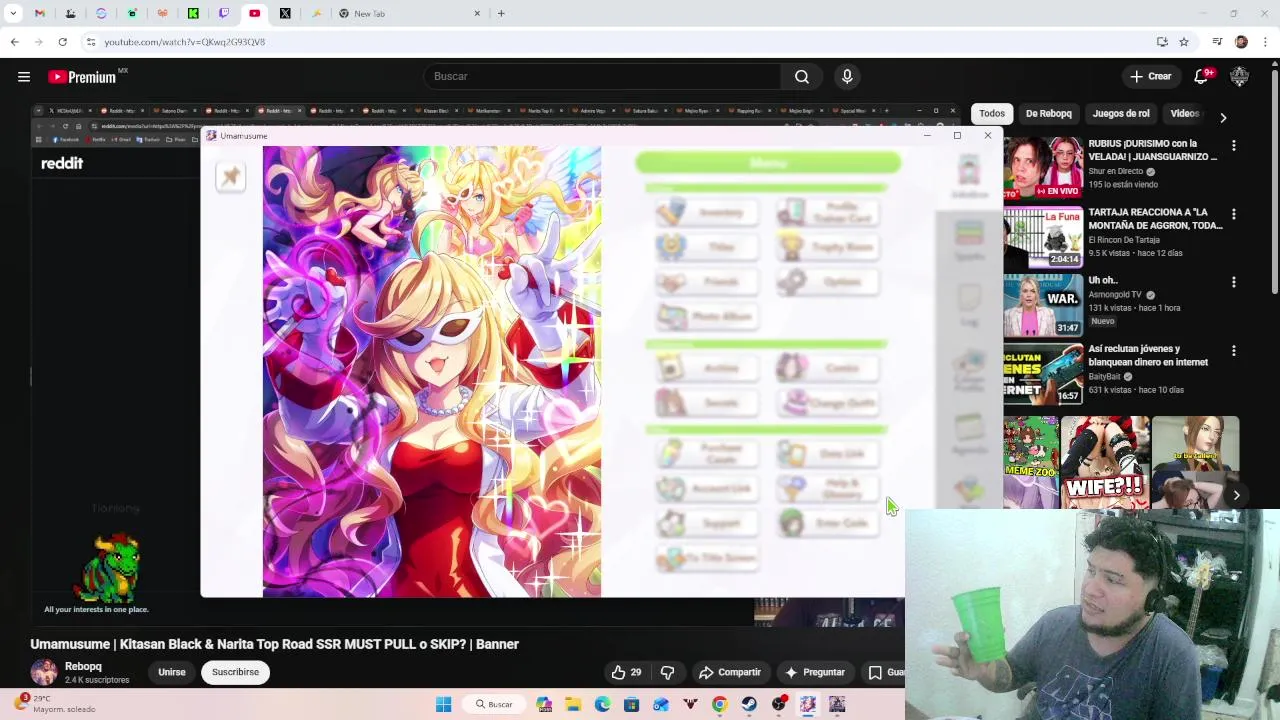Select the Videos filter chip
Image resolution: width=1280 pixels, height=720 pixels.
[1184, 113]
